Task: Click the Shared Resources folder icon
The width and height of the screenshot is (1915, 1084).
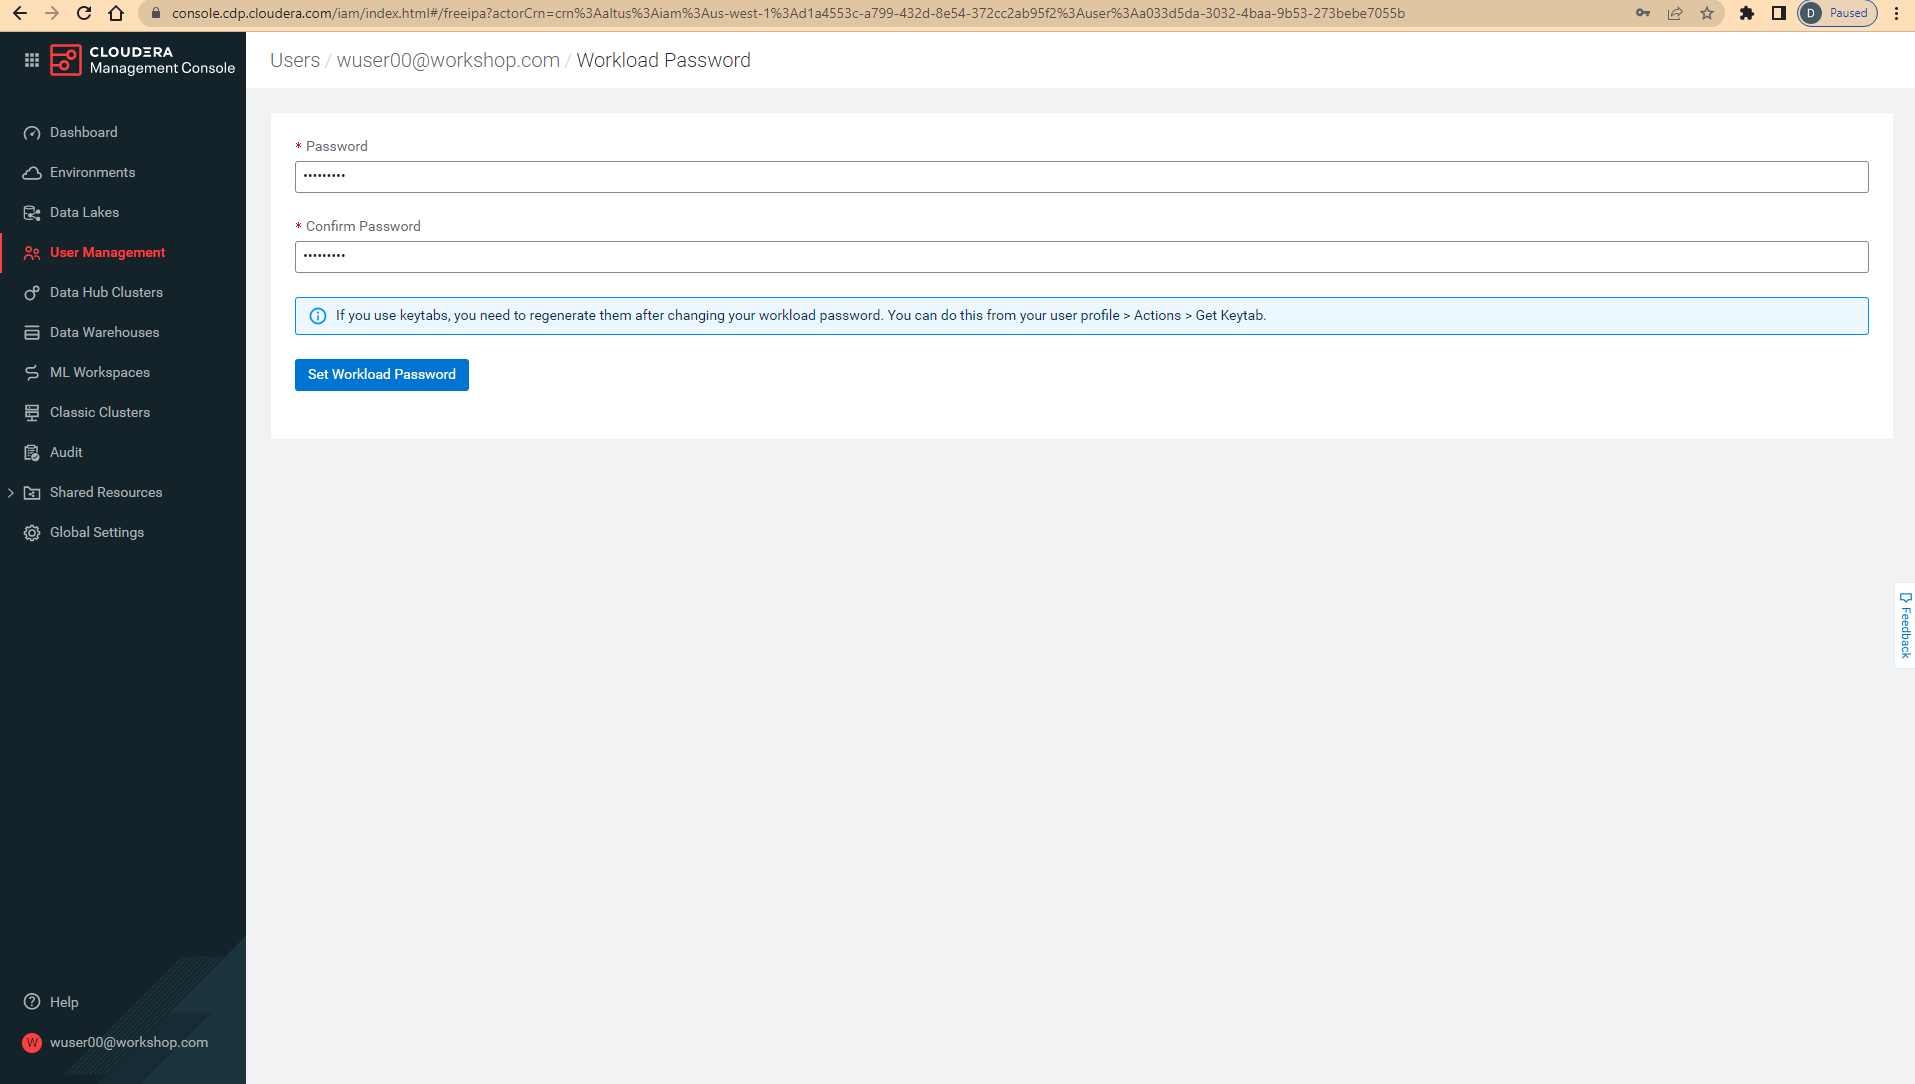Action: point(32,493)
